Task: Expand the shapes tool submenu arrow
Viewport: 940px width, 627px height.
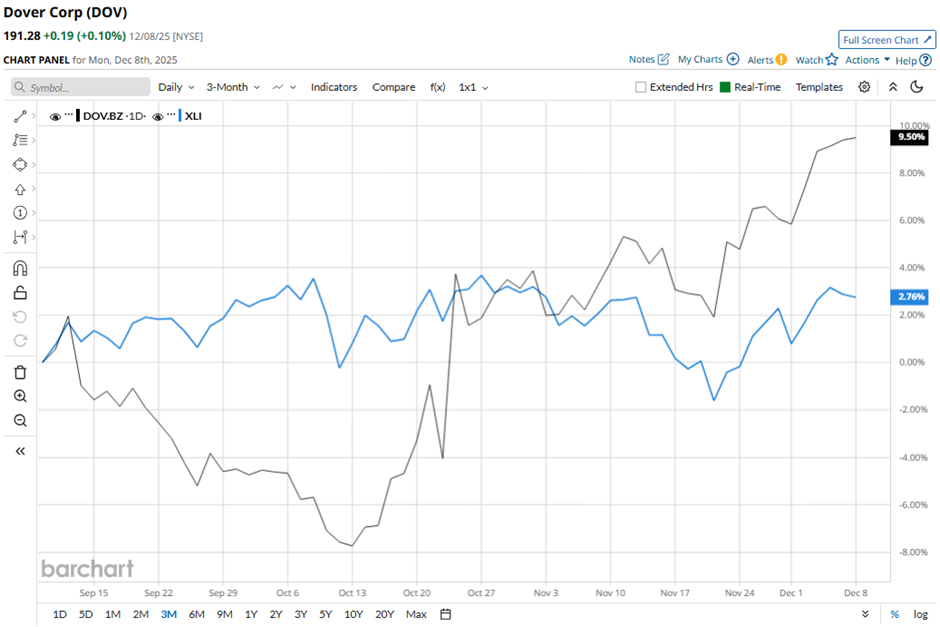Action: click(x=34, y=165)
